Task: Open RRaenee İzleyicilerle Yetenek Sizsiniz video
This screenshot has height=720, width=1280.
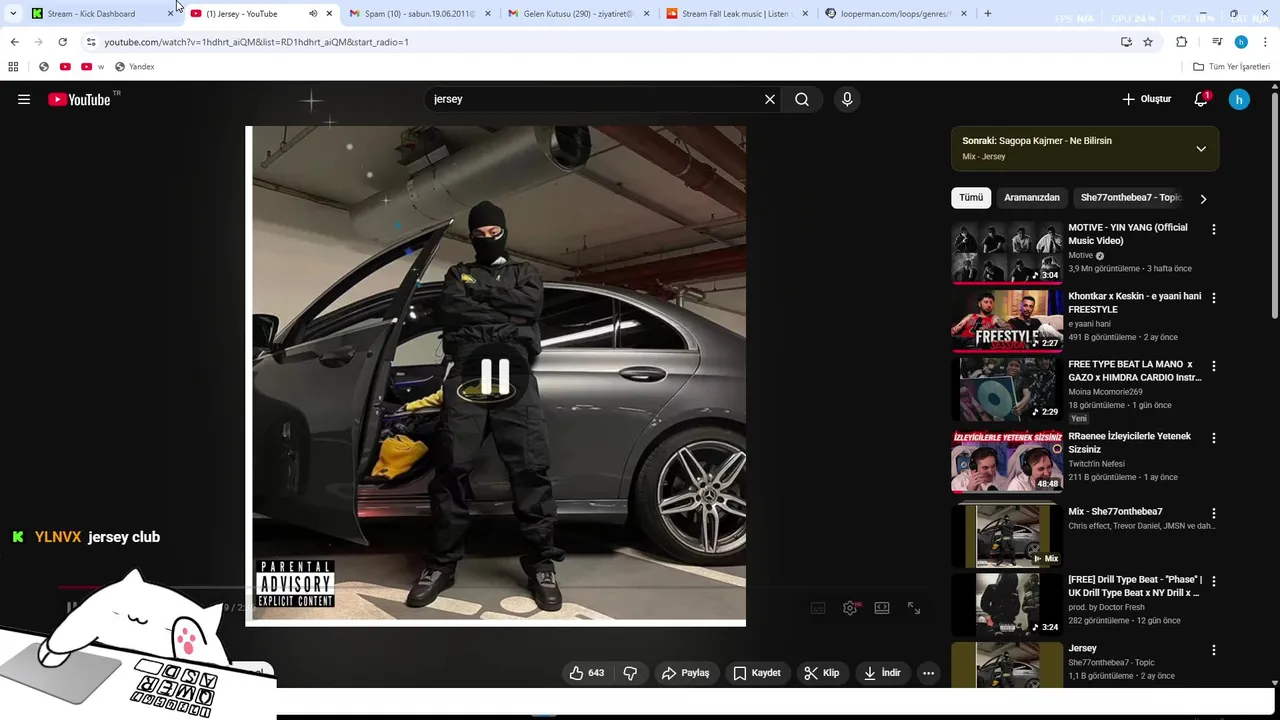Action: click(x=1130, y=443)
